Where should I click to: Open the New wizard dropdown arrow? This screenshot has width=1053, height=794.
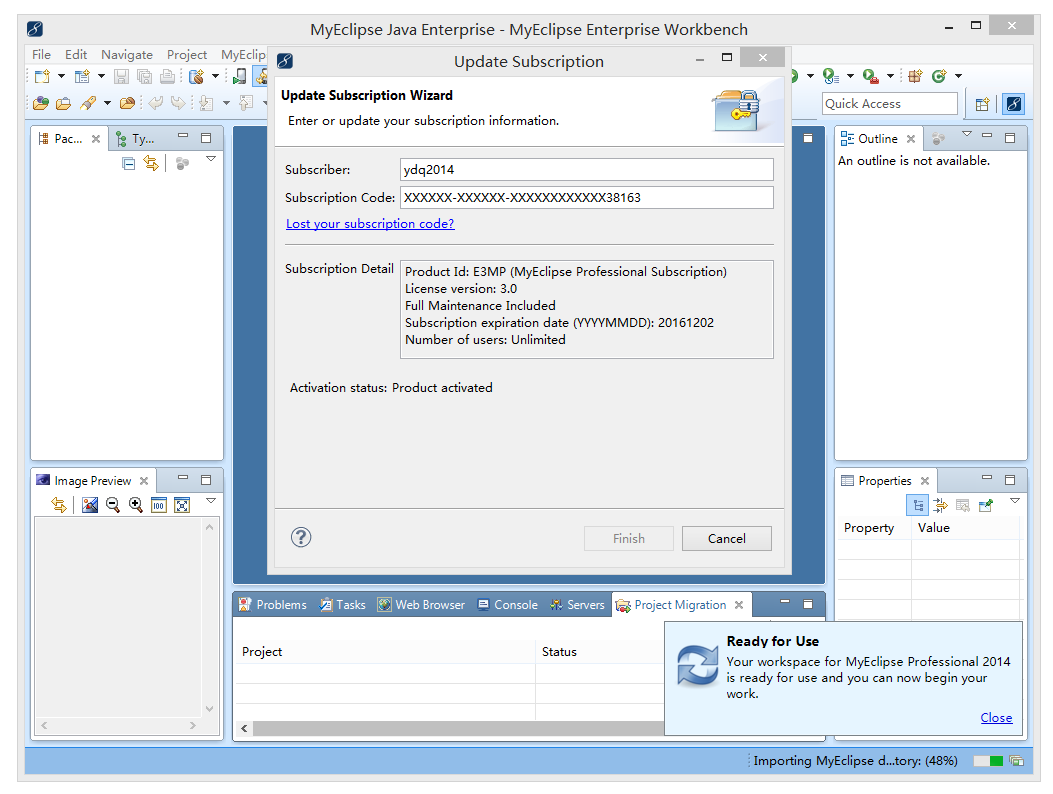(61, 76)
